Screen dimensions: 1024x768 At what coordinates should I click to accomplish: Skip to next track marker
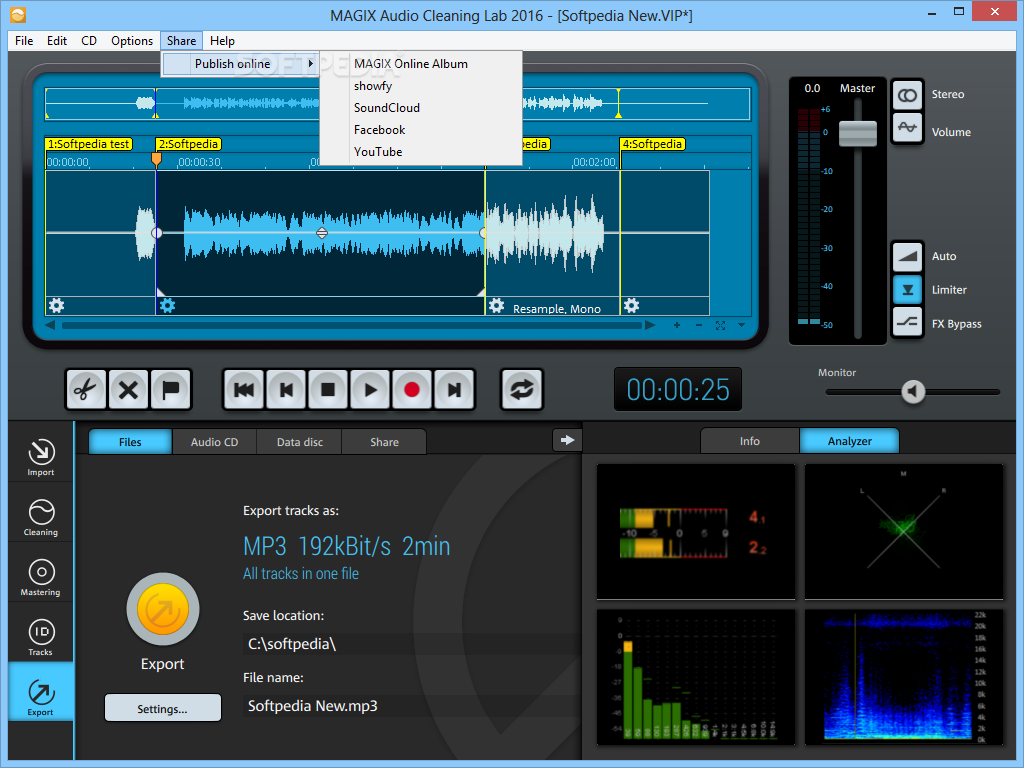point(454,390)
